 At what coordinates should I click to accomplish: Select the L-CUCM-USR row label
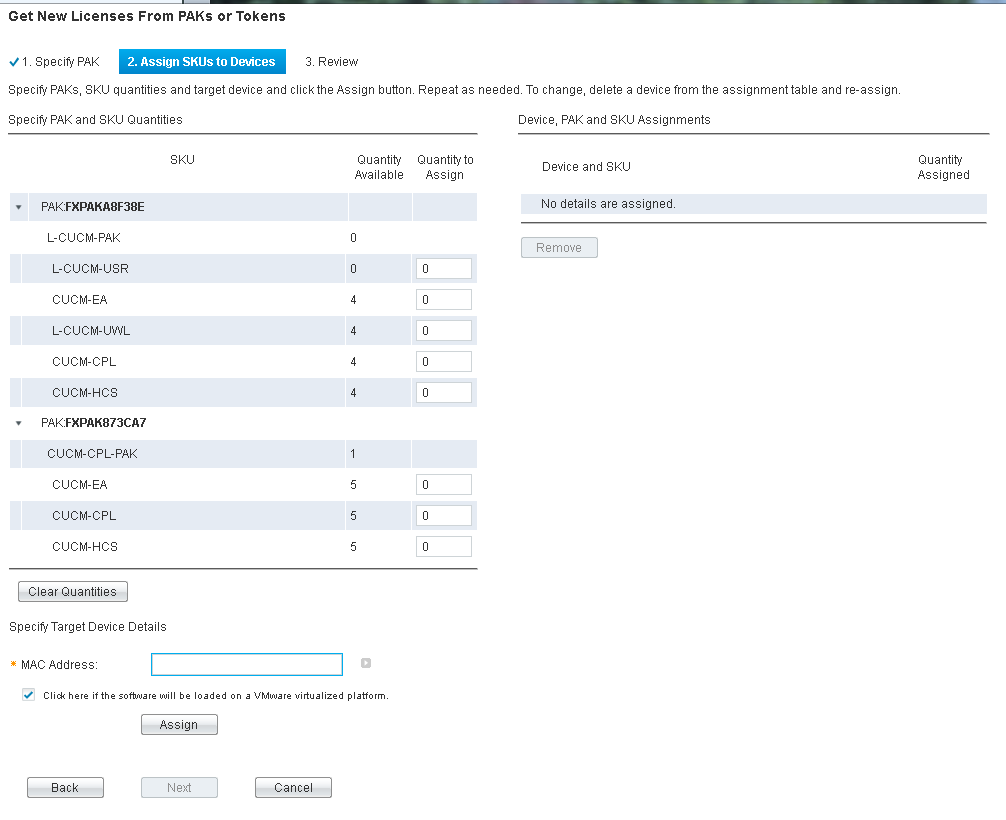click(90, 269)
